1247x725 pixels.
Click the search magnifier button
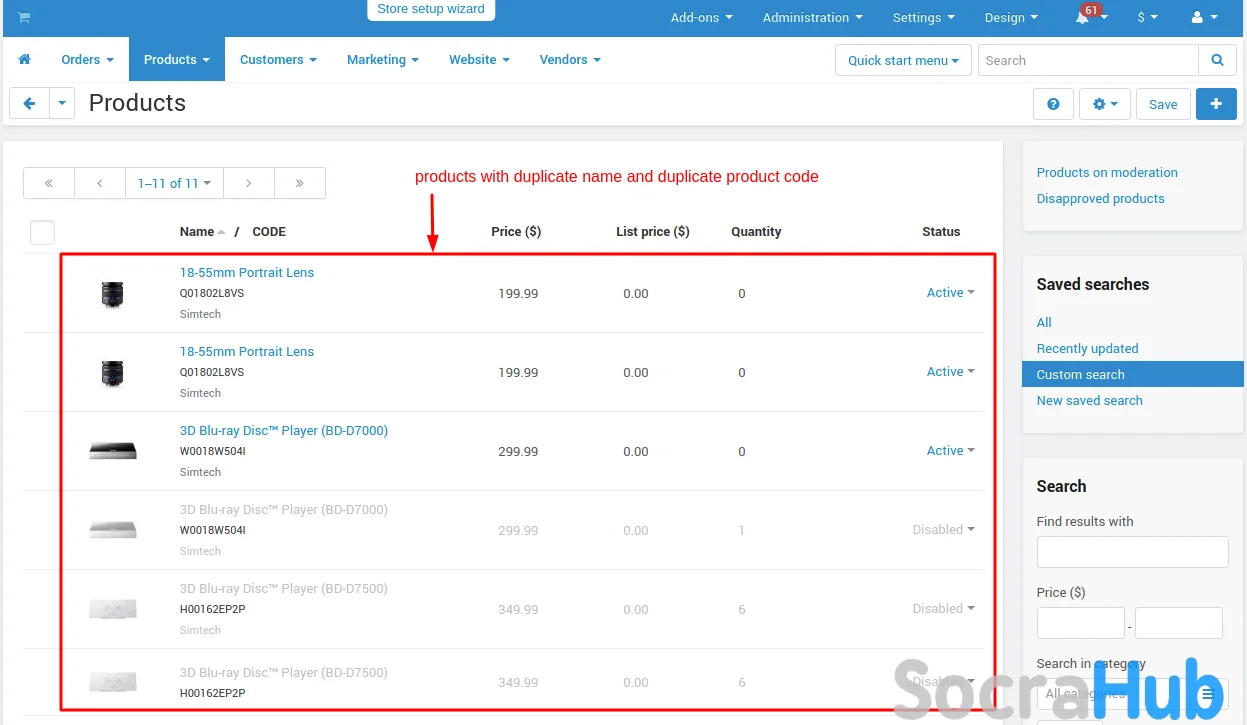[x=1217, y=60]
